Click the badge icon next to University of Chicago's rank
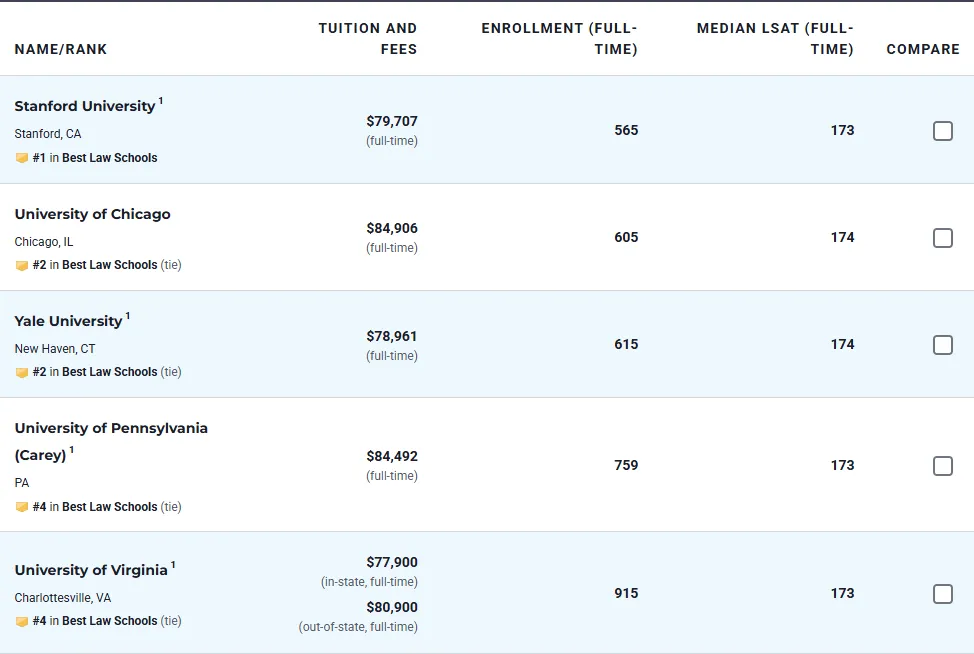This screenshot has height=654, width=974. click(x=22, y=266)
